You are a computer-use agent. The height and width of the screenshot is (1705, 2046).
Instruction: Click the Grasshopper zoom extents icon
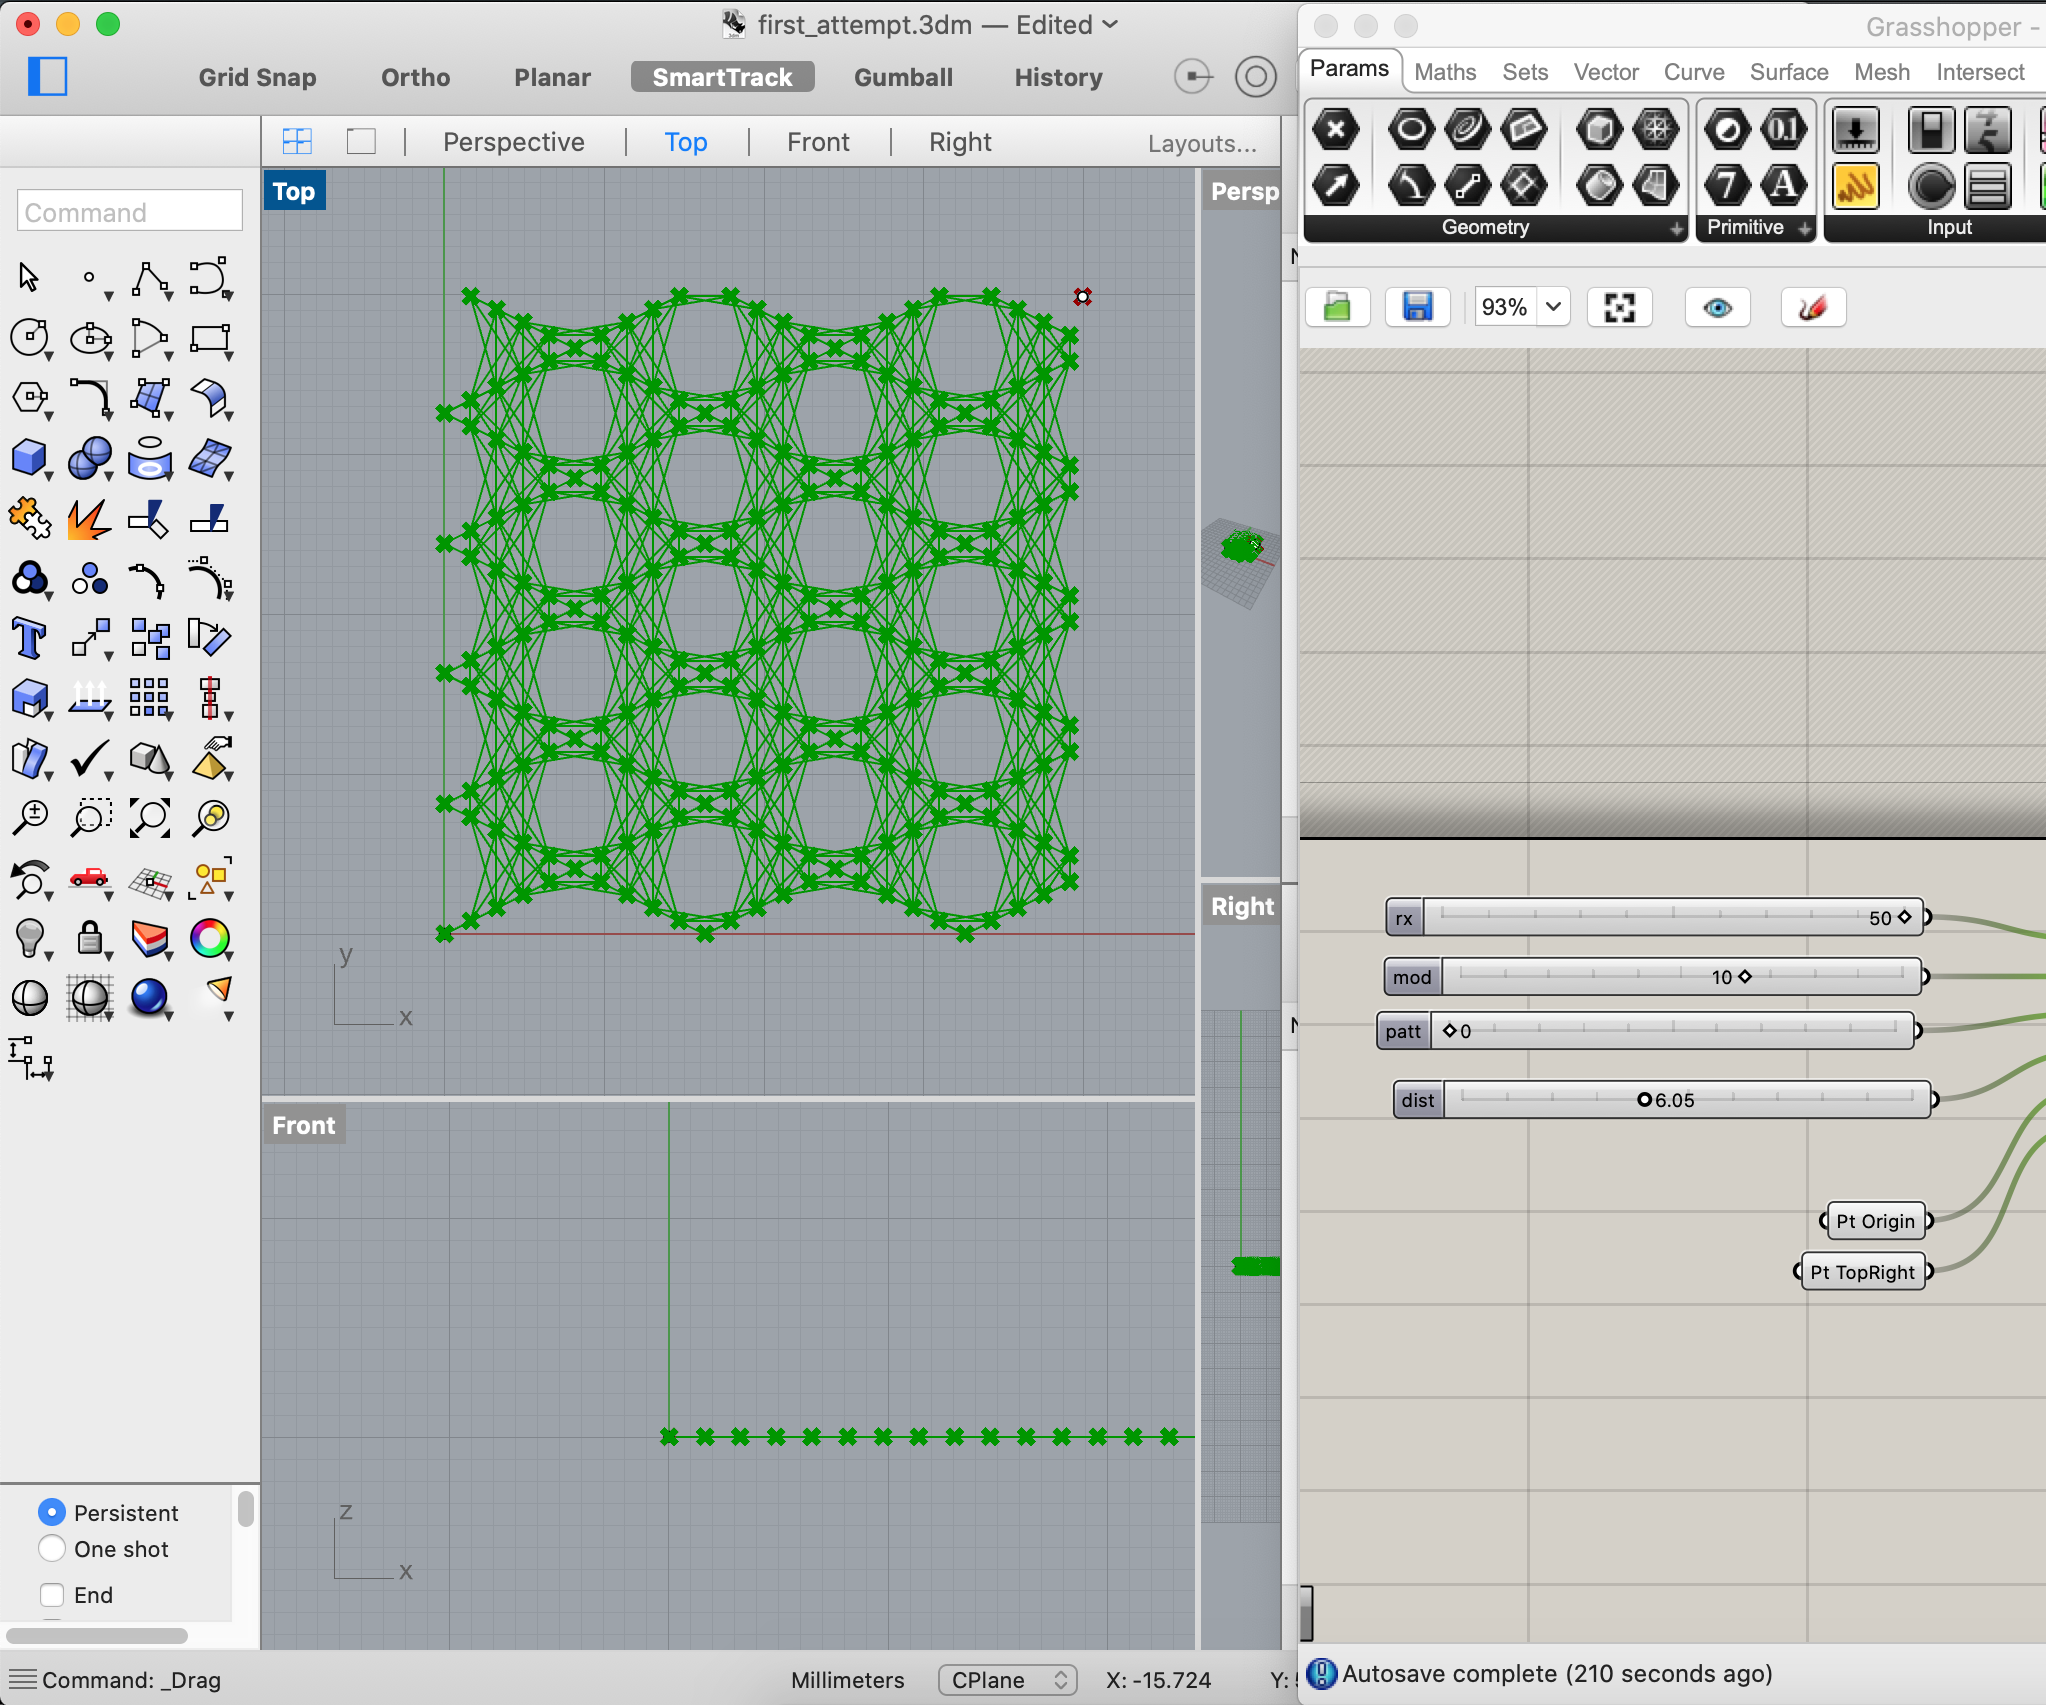[1619, 307]
